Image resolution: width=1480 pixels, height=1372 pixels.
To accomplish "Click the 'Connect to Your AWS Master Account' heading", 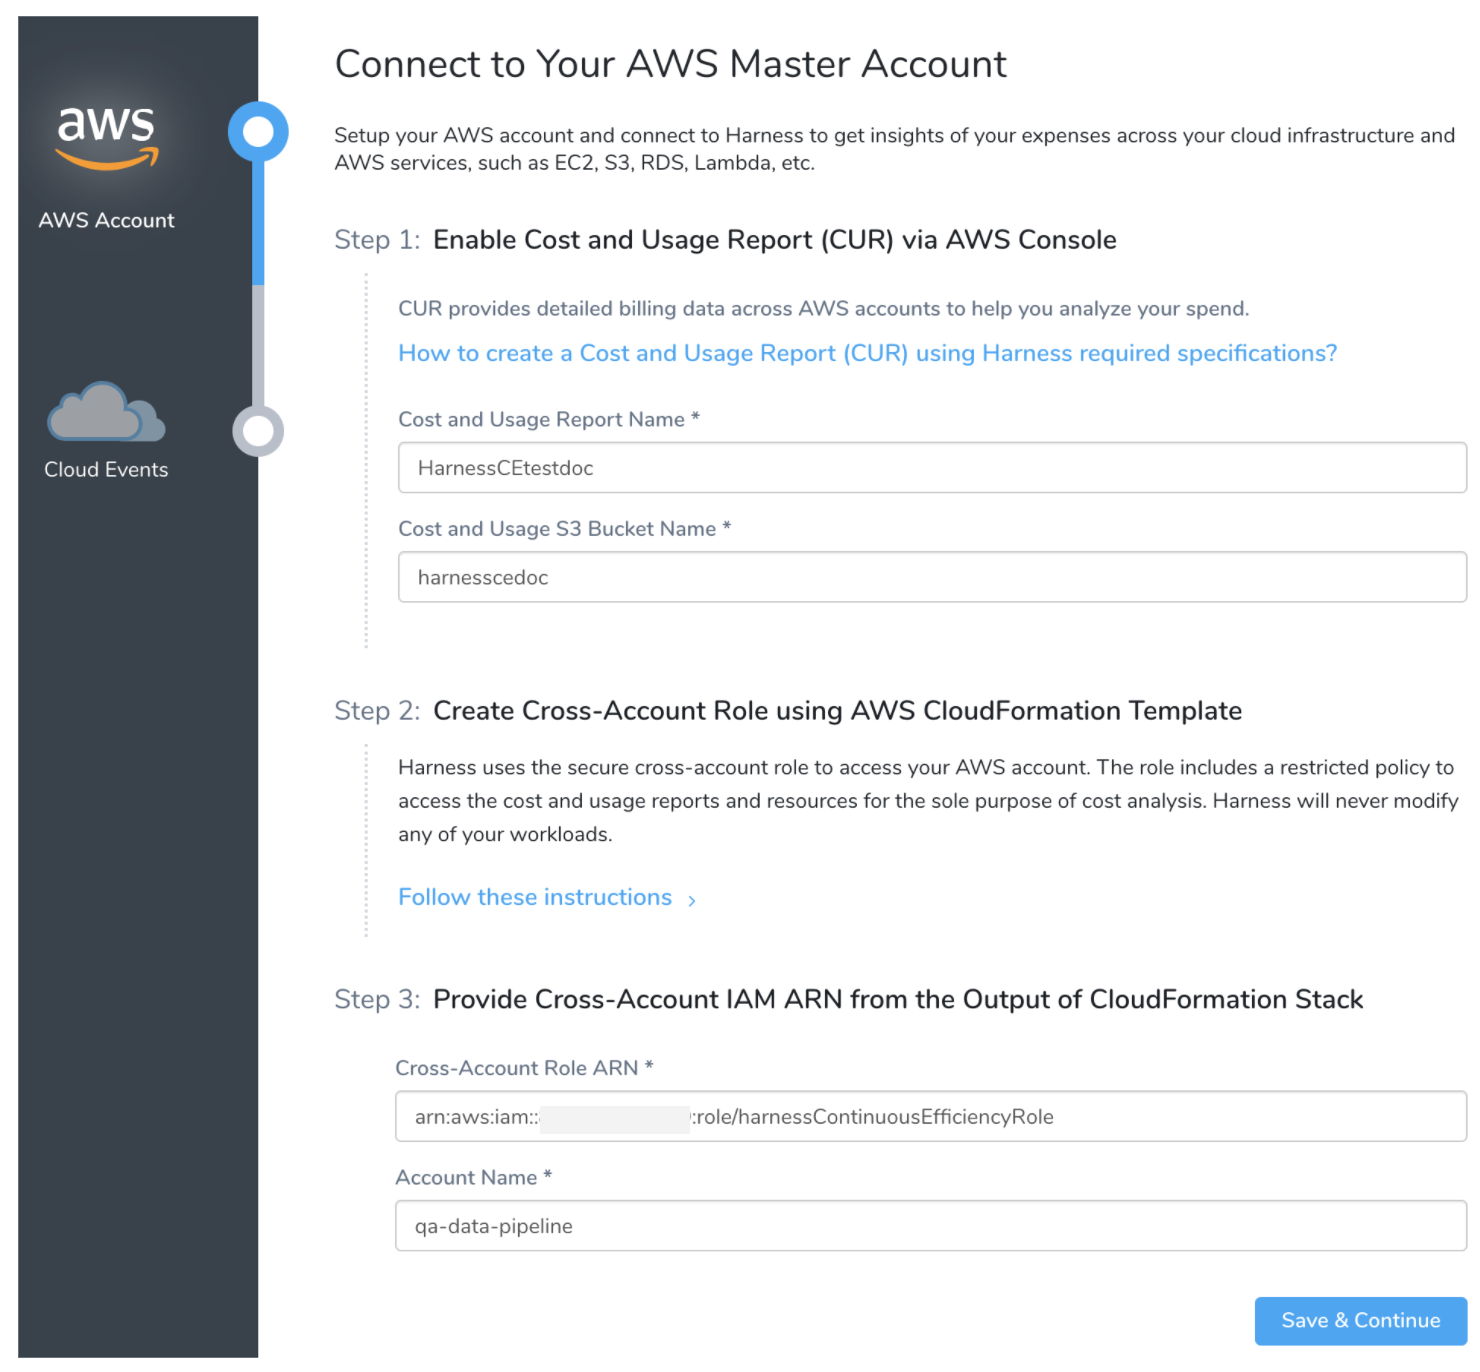I will (x=670, y=64).
